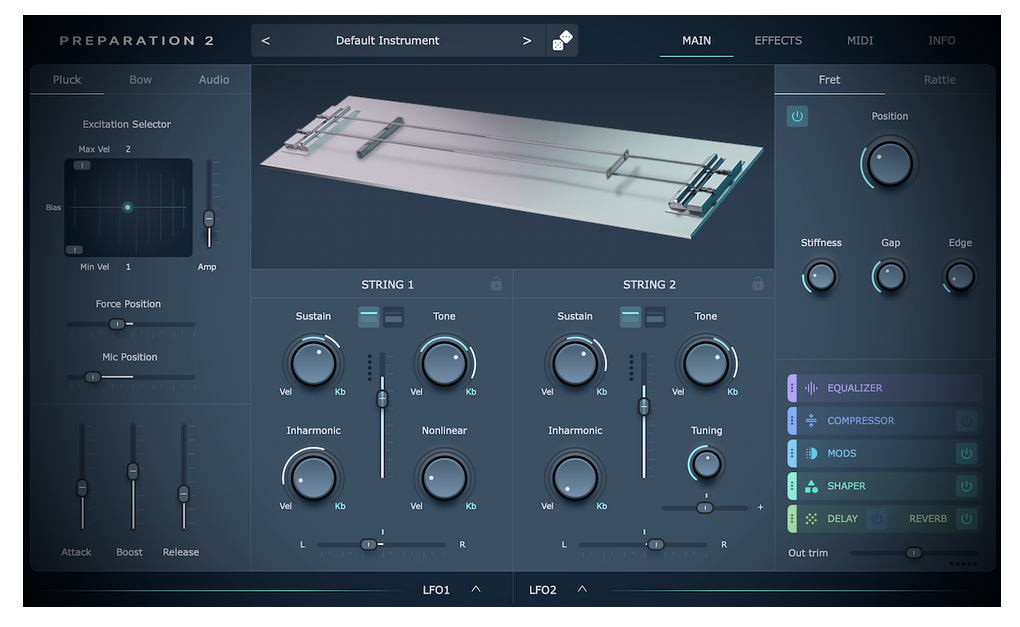Viewport: 1020px width, 627px height.
Task: Click the Shaper shapes icon
Action: pos(811,486)
